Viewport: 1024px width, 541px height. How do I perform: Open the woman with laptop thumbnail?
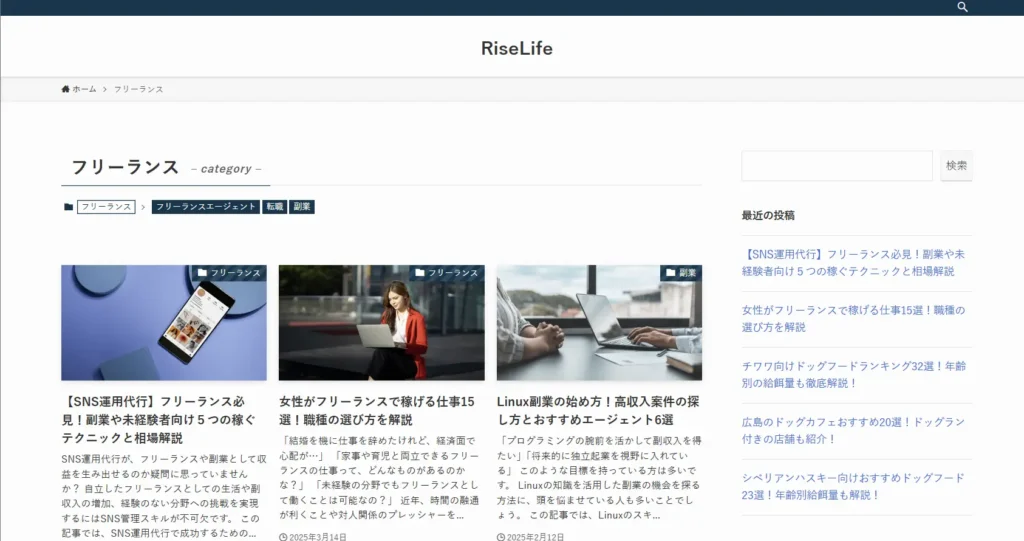(x=381, y=323)
